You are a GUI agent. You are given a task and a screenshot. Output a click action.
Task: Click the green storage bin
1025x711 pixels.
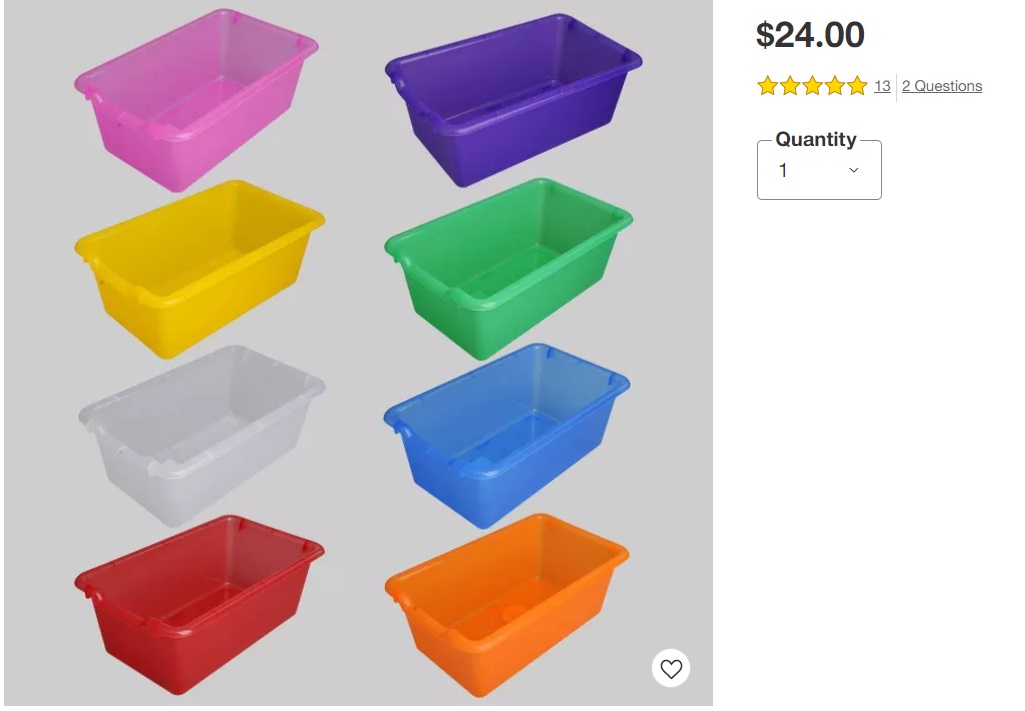(508, 269)
